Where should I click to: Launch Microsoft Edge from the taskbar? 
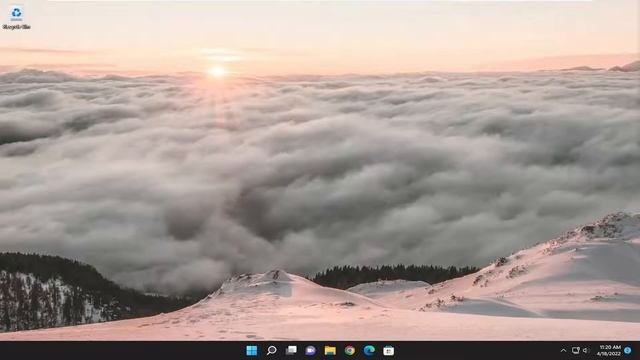click(369, 350)
